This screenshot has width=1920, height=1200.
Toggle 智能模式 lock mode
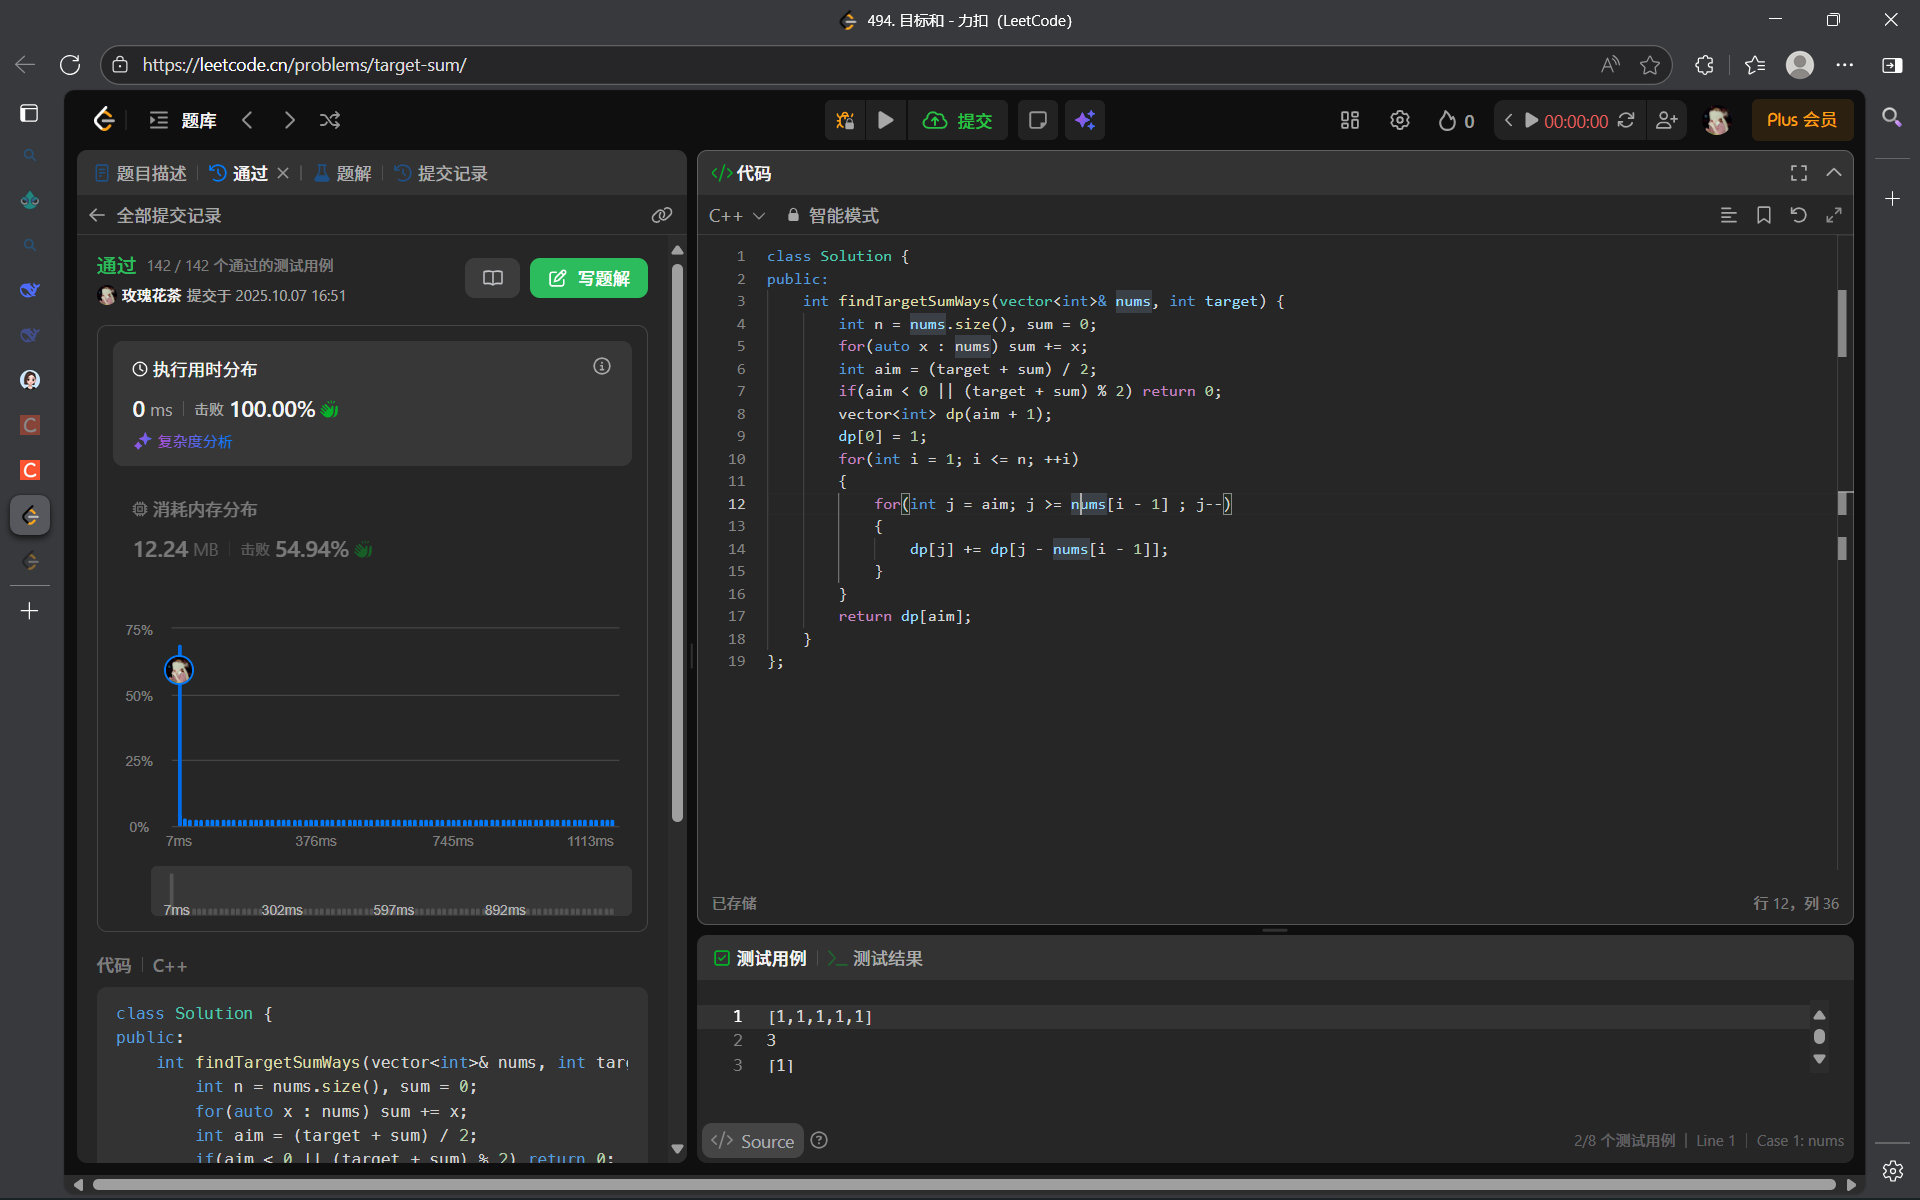pyautogui.click(x=833, y=215)
